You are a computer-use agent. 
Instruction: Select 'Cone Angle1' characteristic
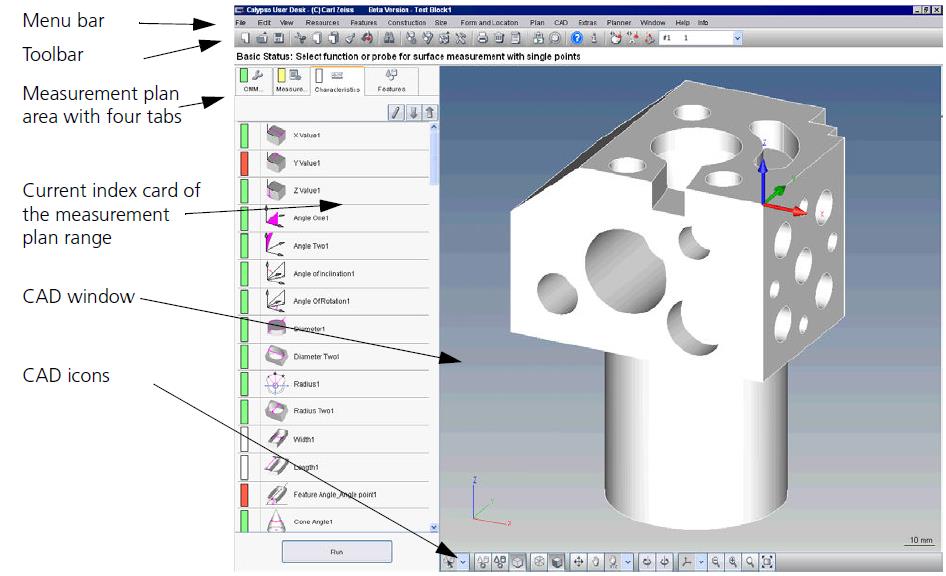tap(334, 521)
